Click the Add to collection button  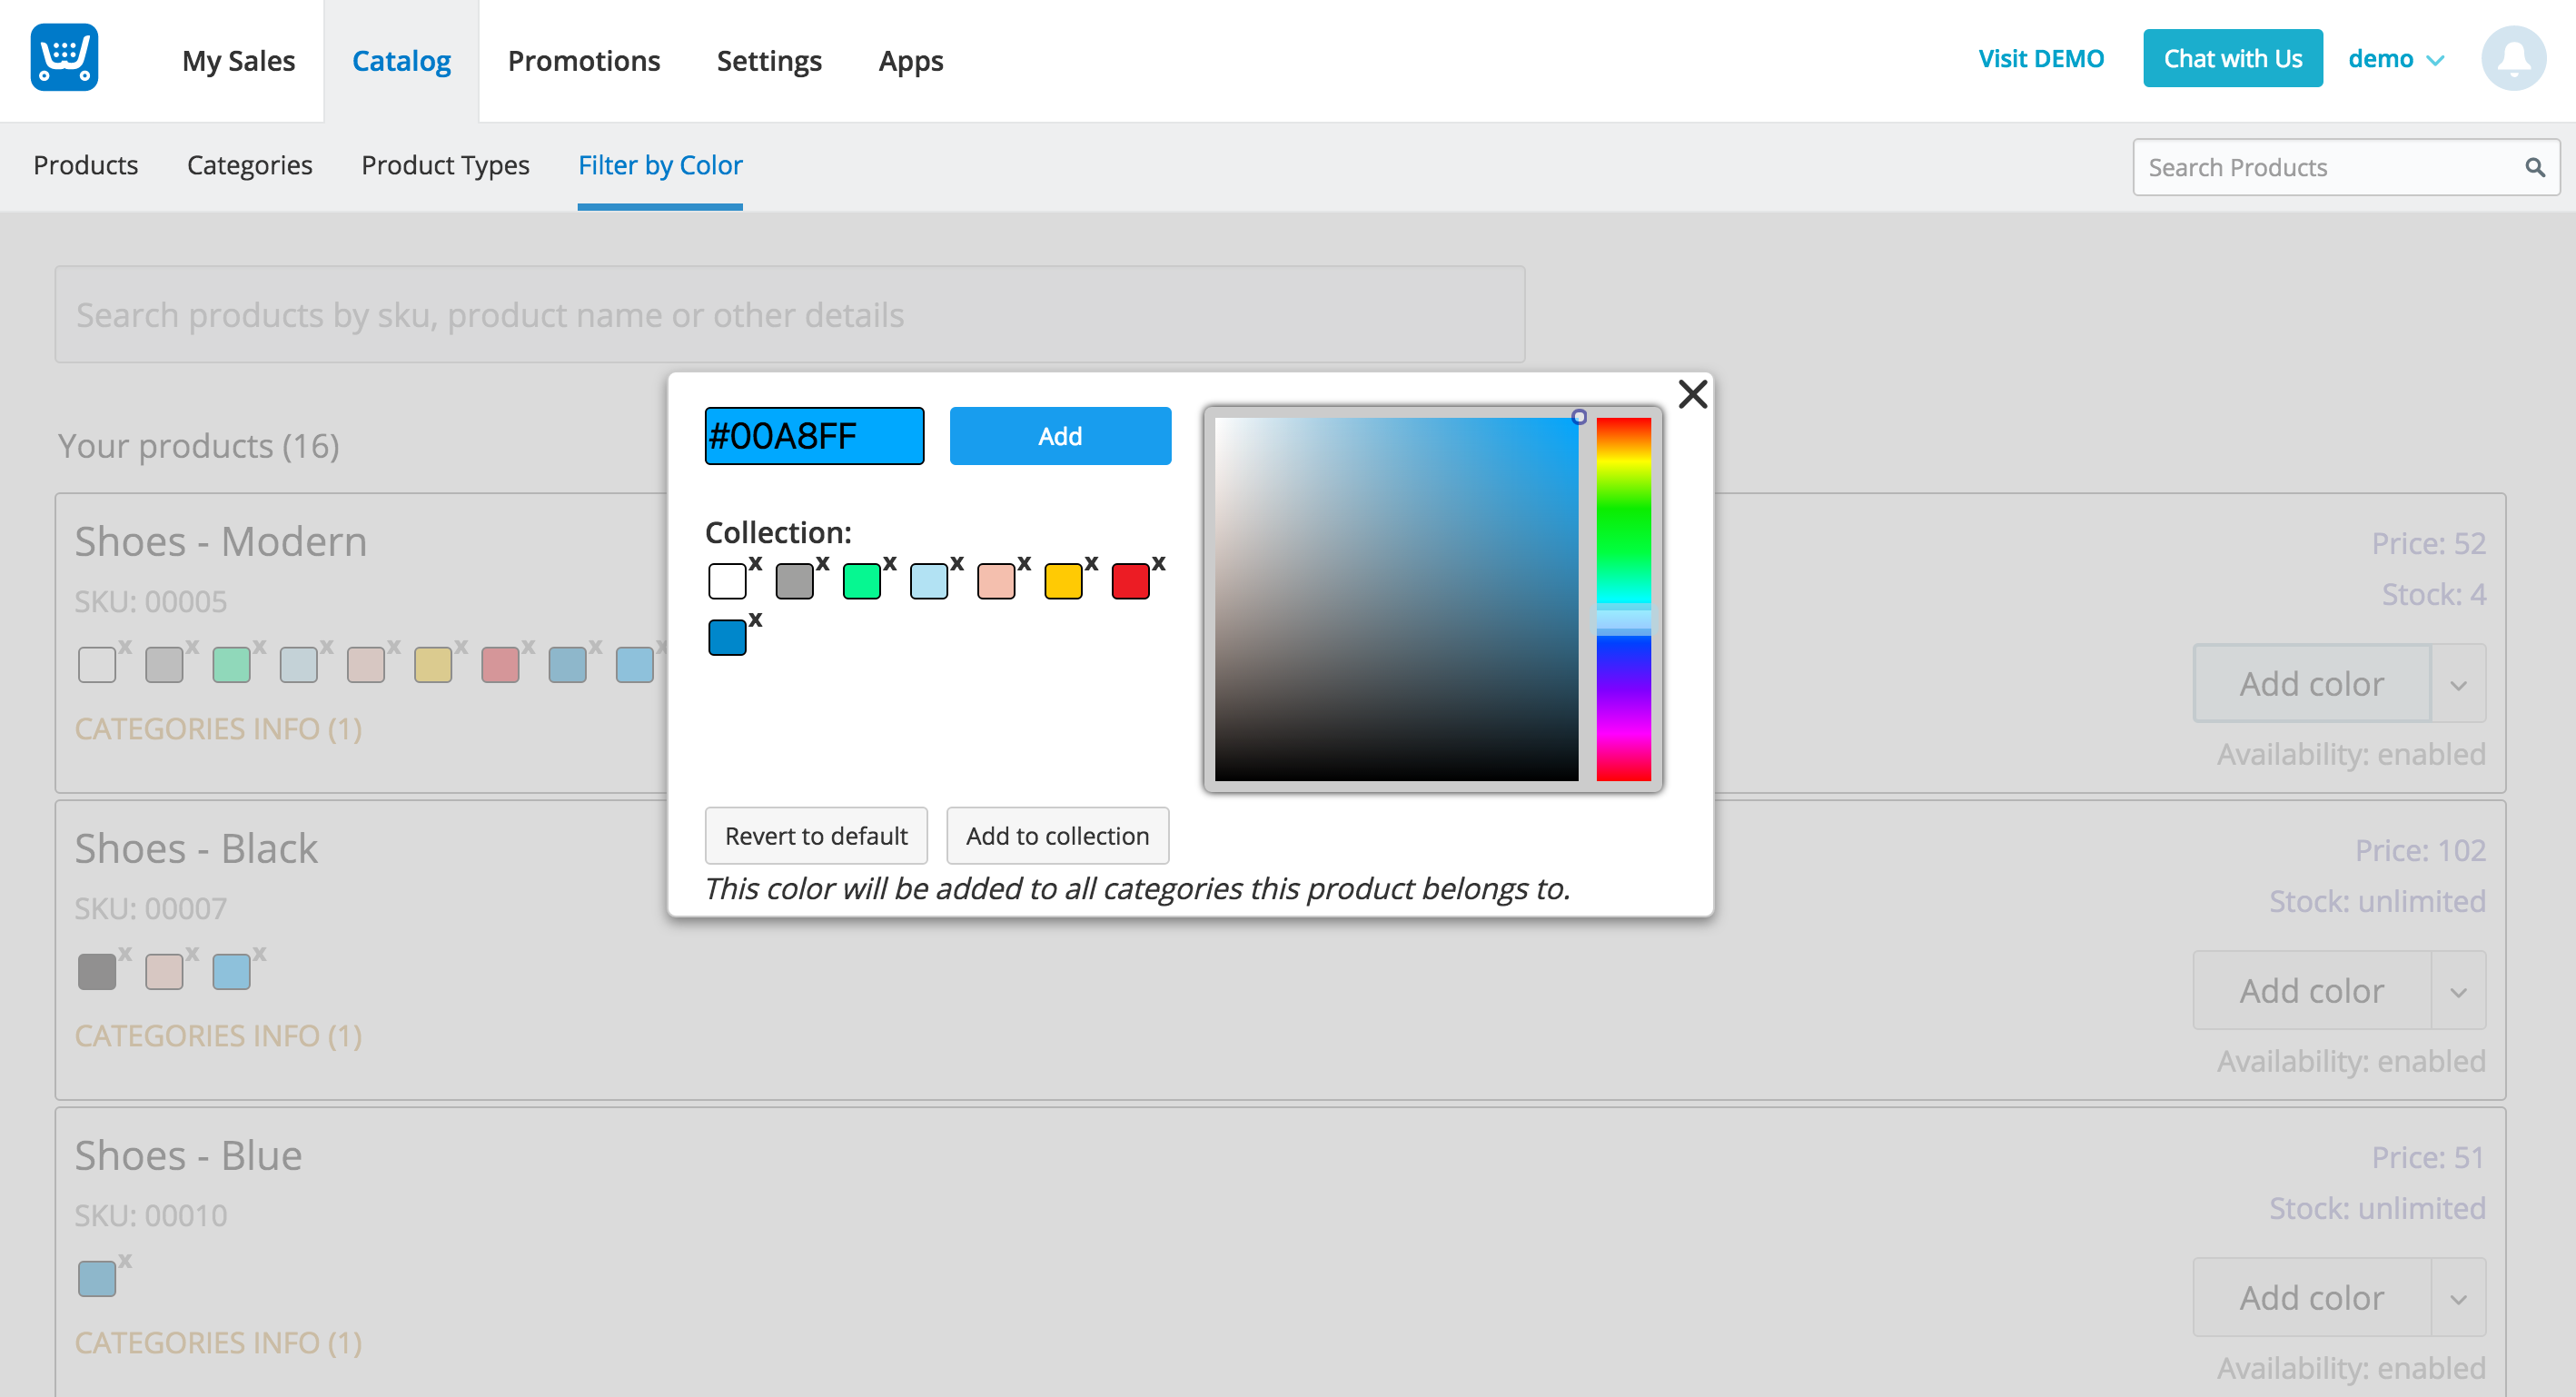1057,835
